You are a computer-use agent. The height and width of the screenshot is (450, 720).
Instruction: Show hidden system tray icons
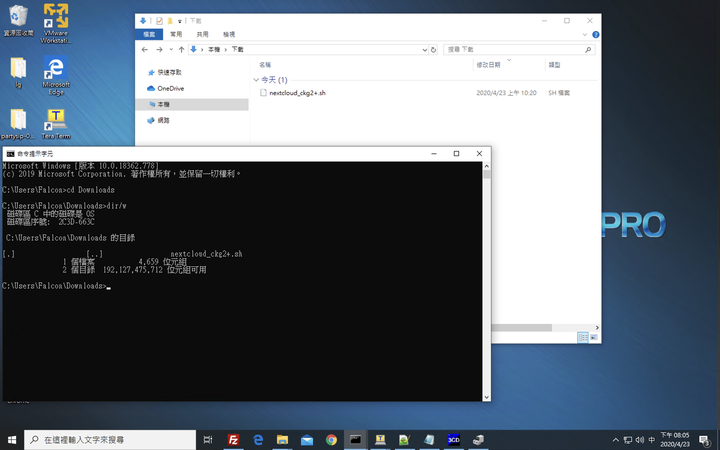point(616,440)
